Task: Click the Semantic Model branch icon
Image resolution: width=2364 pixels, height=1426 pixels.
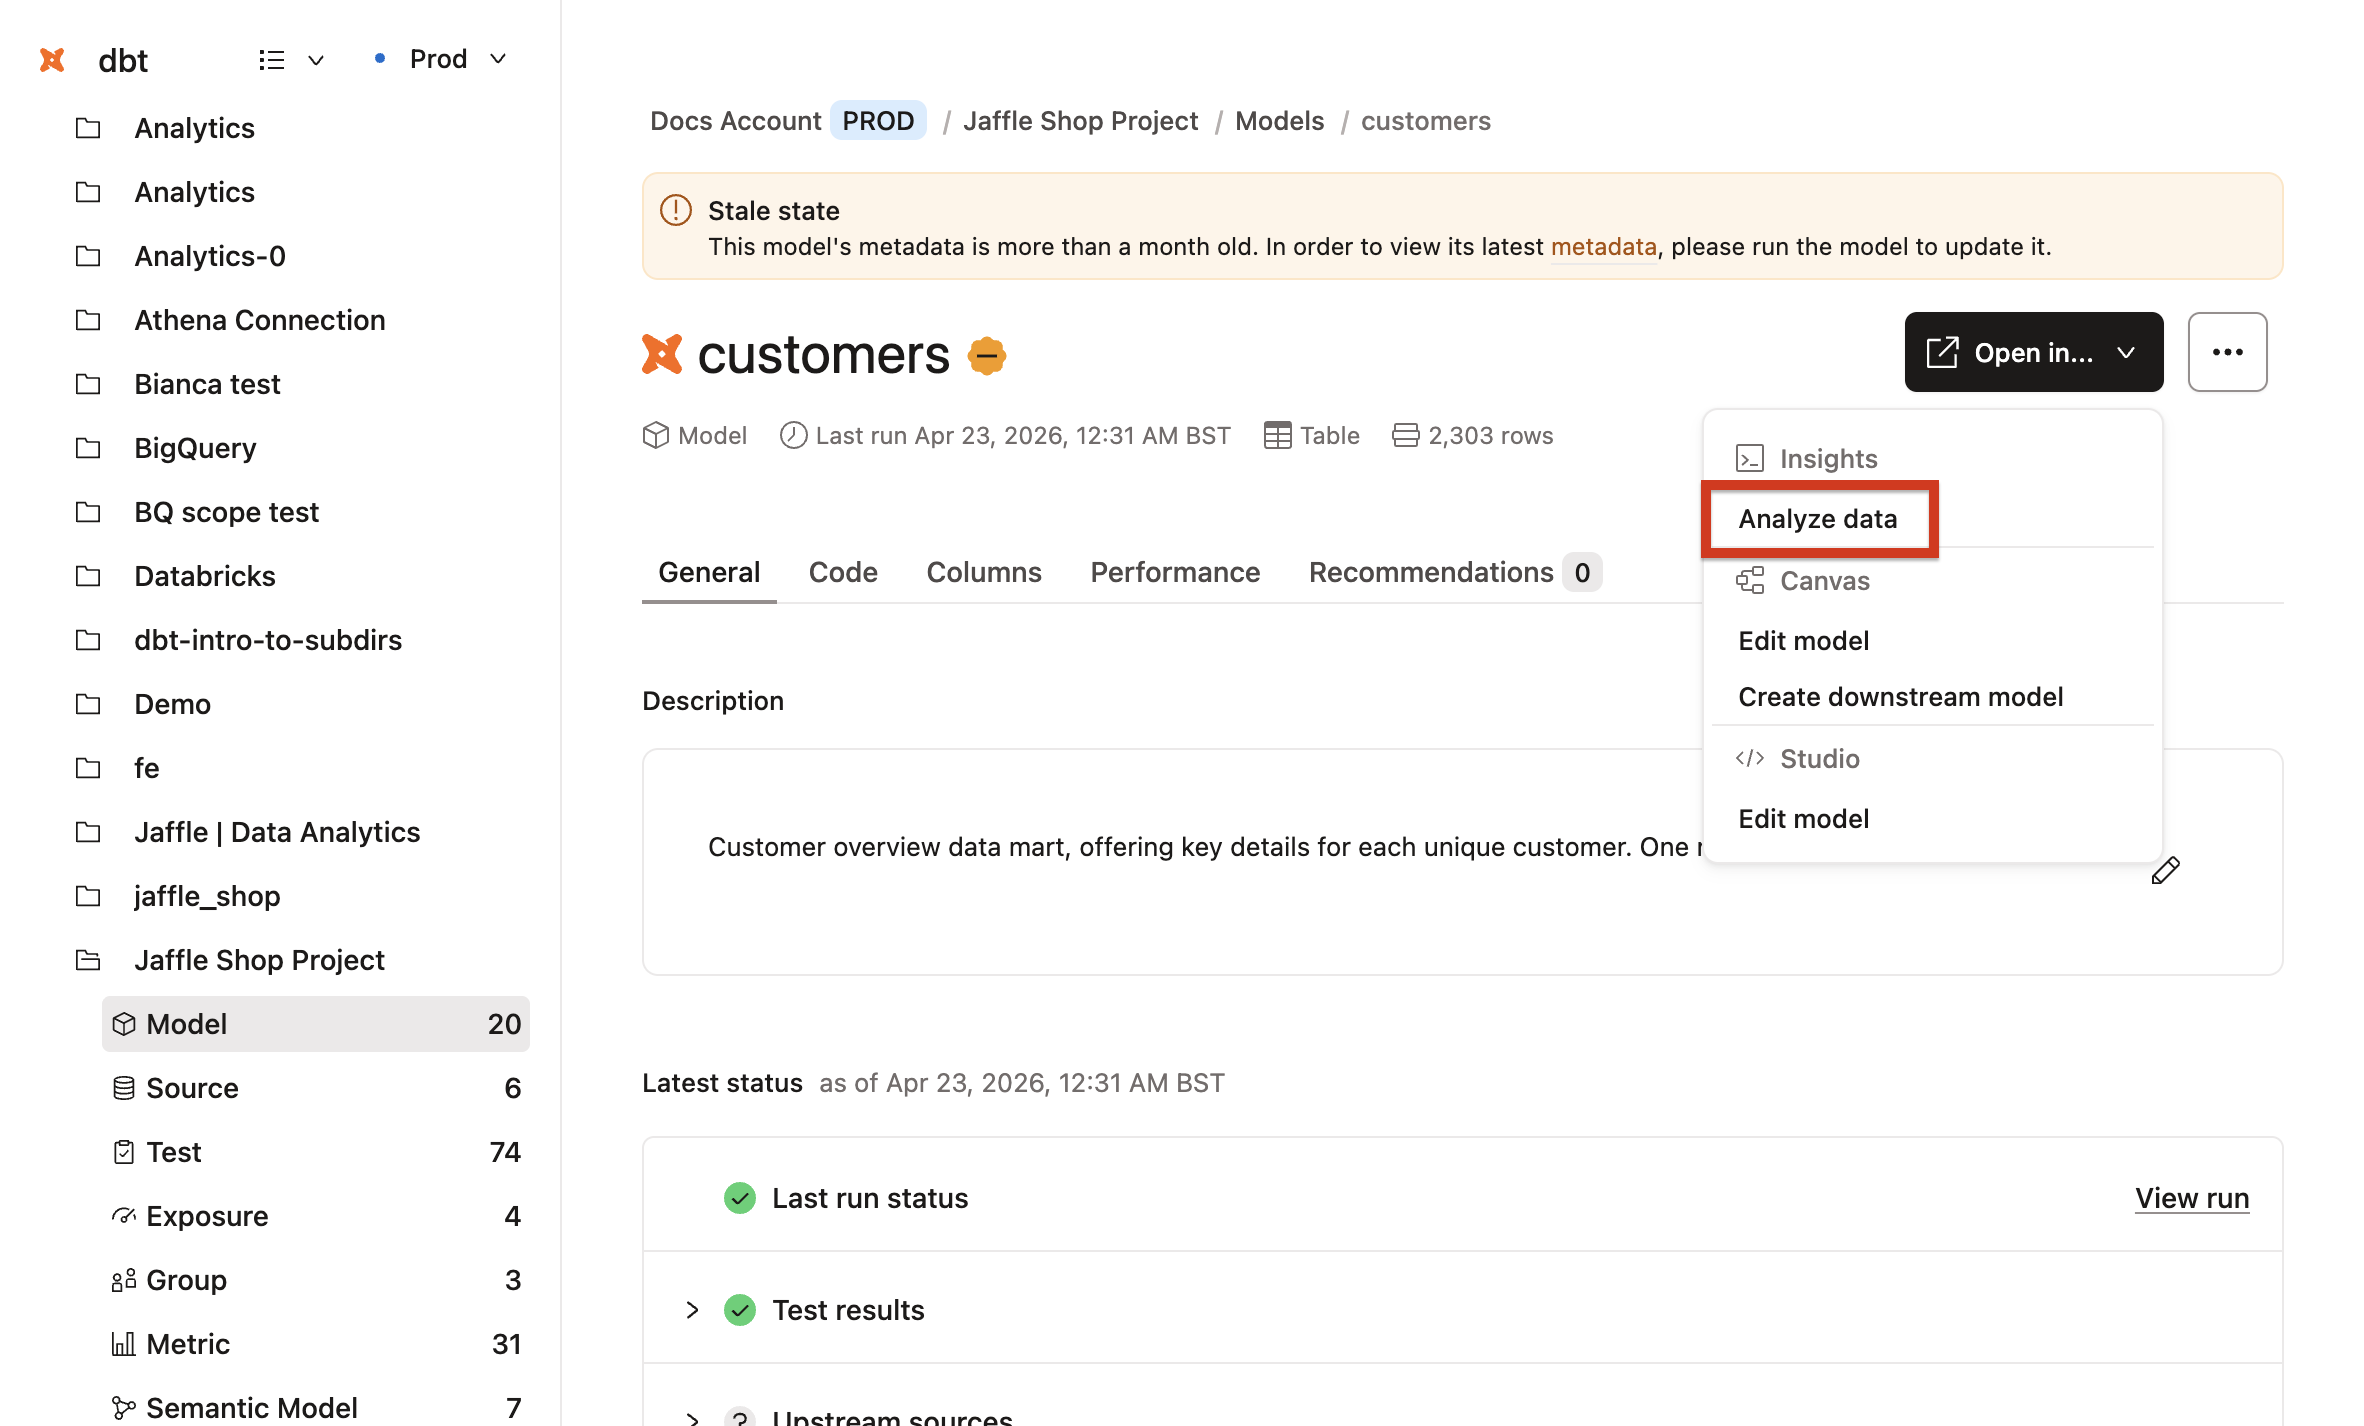Action: (124, 1408)
